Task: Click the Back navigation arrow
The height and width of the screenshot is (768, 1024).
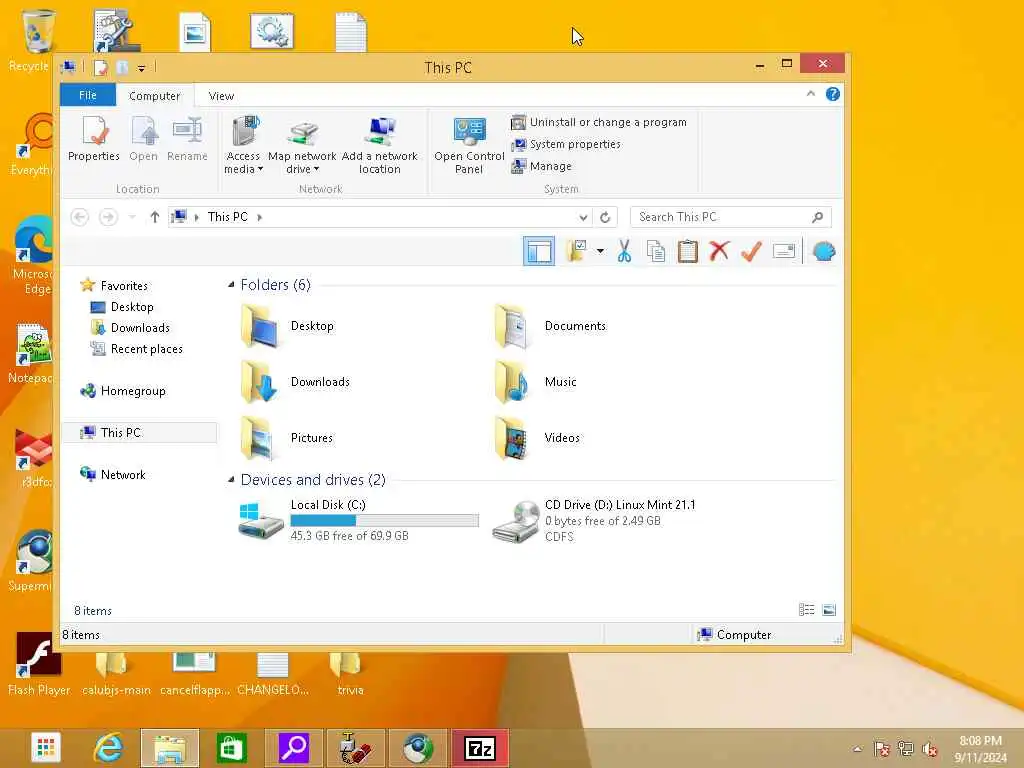Action: pyautogui.click(x=80, y=217)
